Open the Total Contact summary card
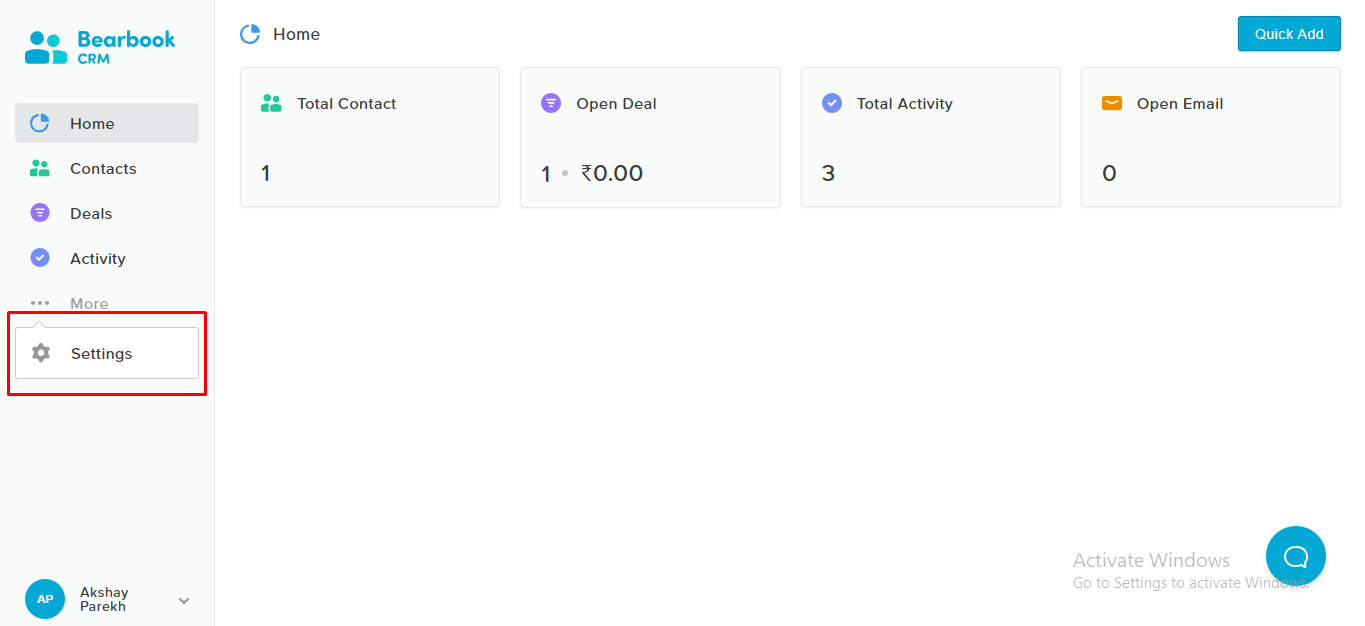 click(370, 137)
